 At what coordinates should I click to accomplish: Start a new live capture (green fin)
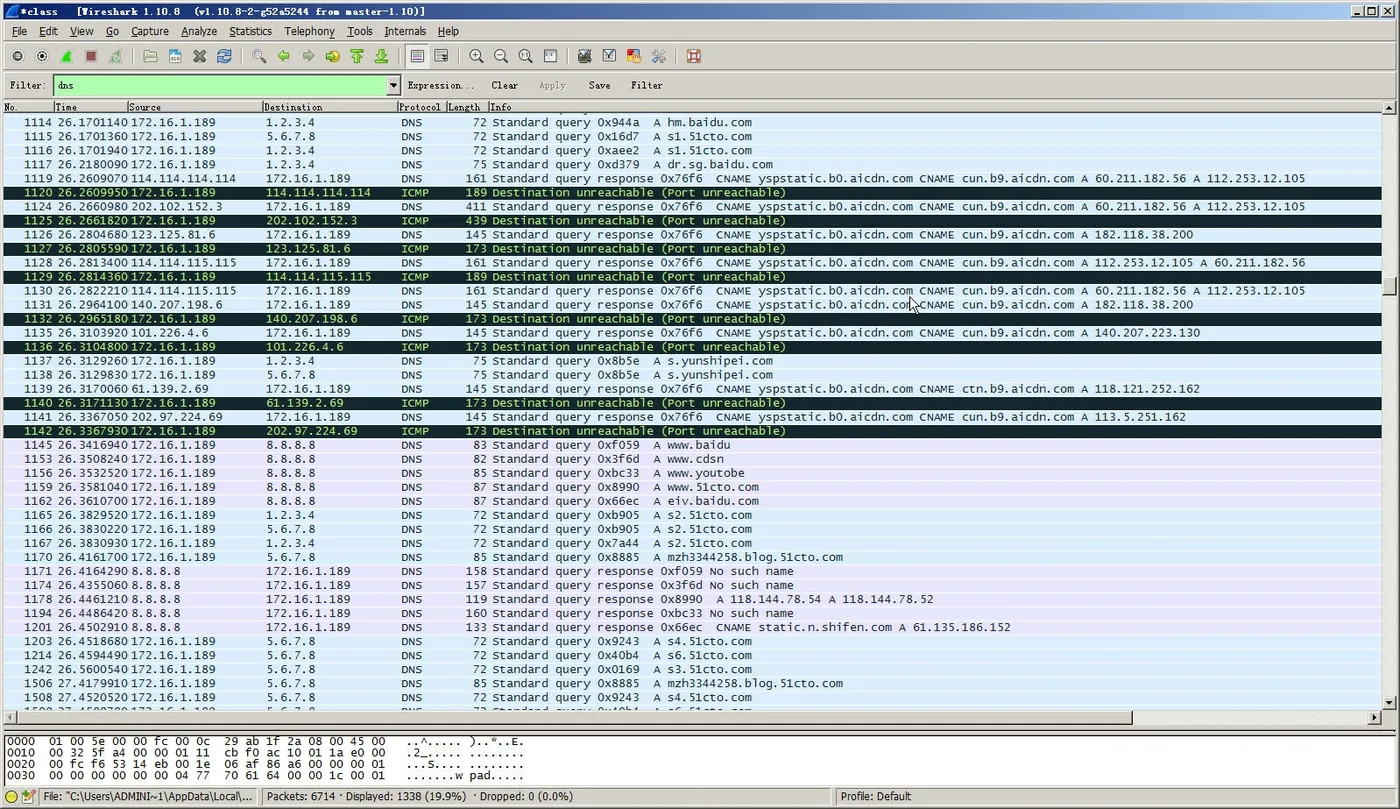(66, 56)
